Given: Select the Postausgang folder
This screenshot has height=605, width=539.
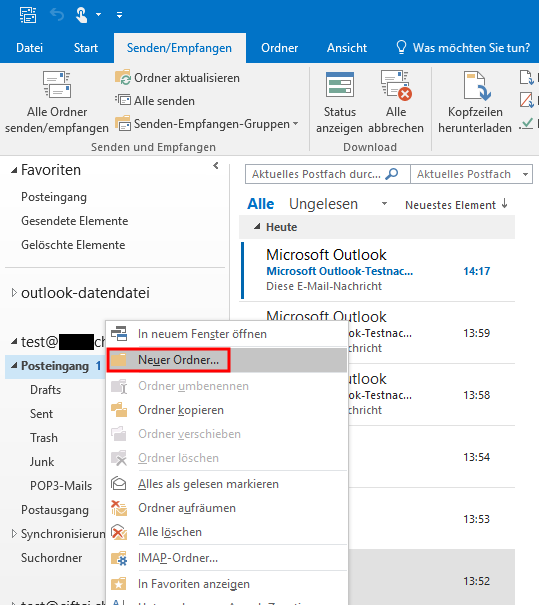Looking at the screenshot, I should 55,510.
